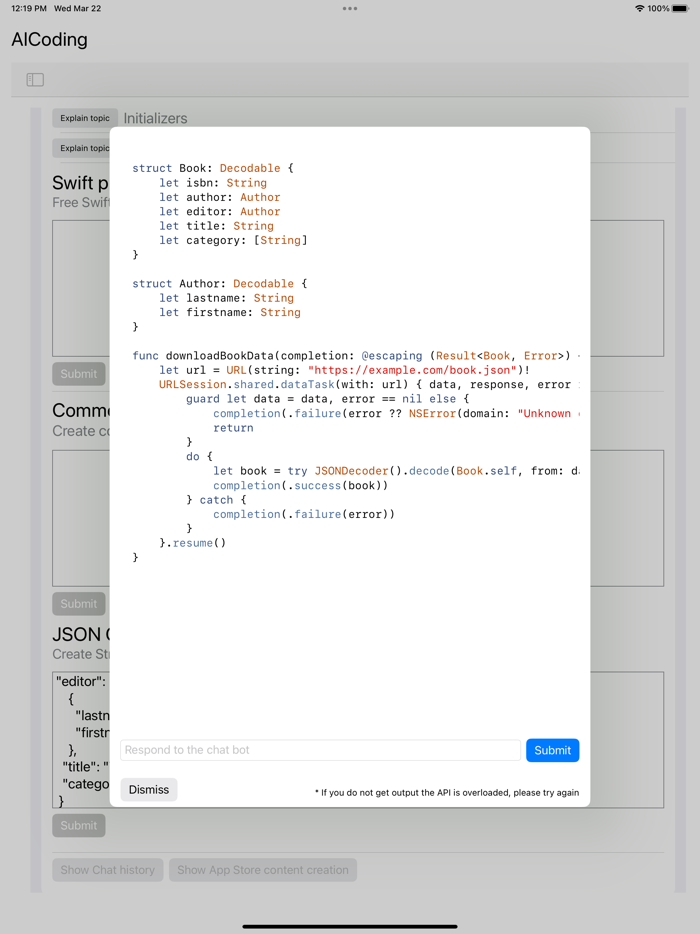The width and height of the screenshot is (700, 934).
Task: Dismiss the chat bot dialog
Action: [149, 789]
